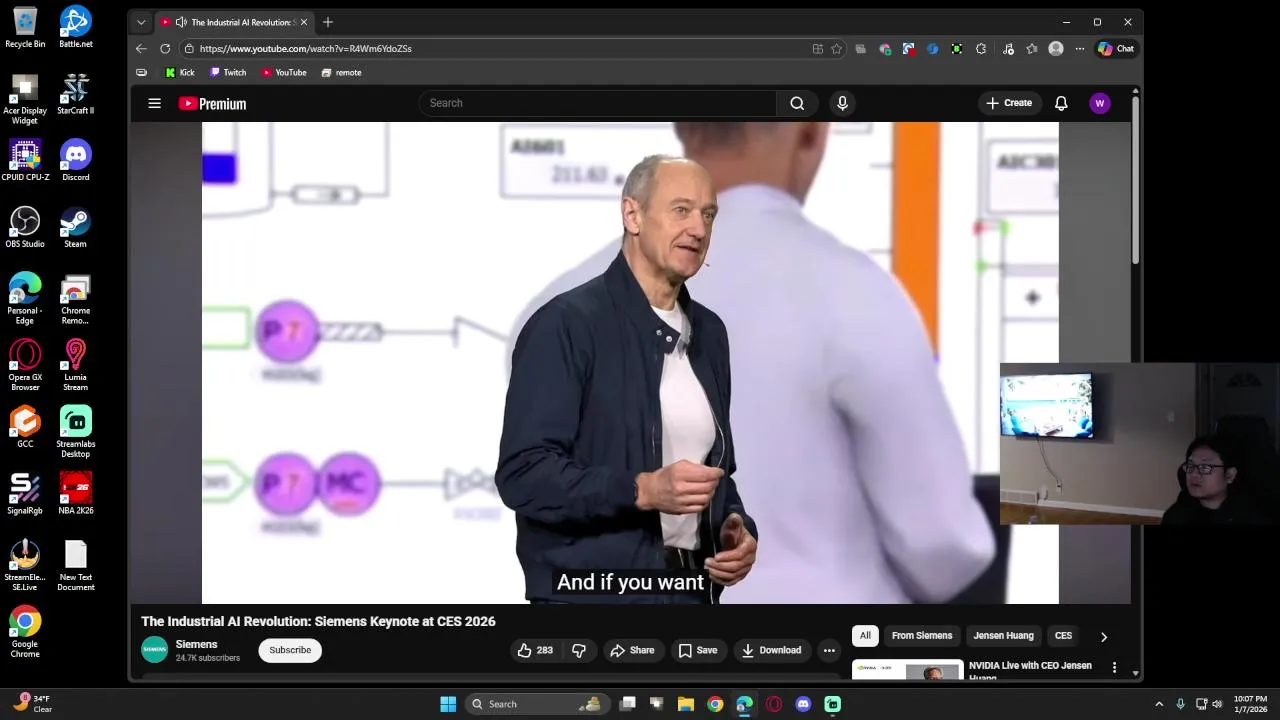The image size is (1280, 720).
Task: Open the YouTube guide hamburger menu
Action: coord(154,103)
